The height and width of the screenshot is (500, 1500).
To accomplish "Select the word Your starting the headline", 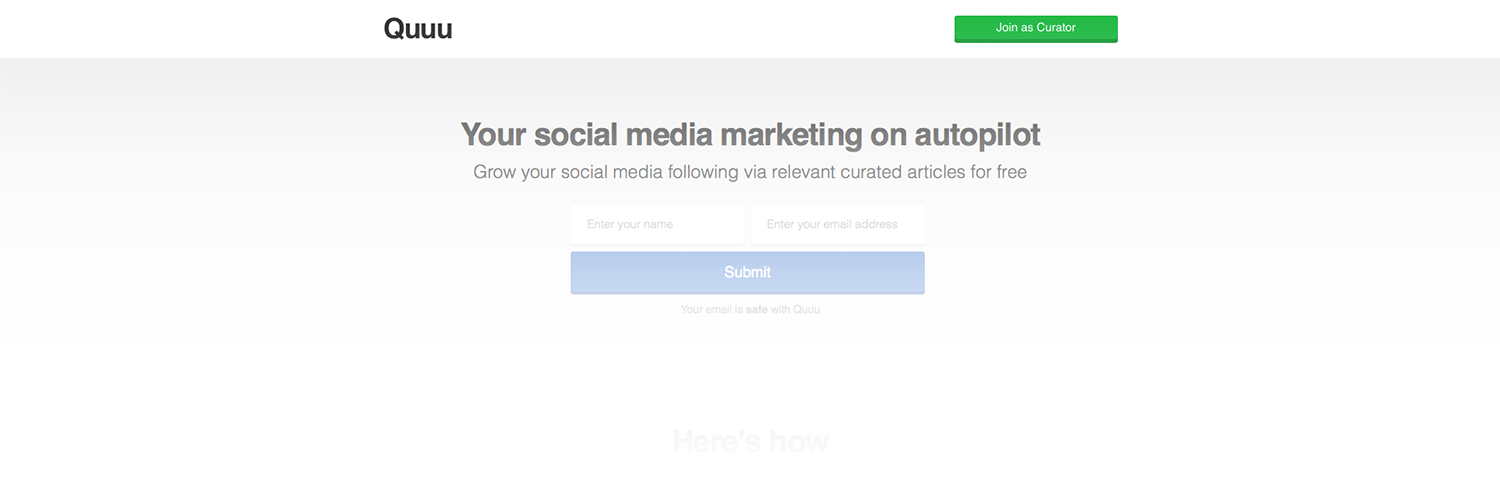I will [x=493, y=134].
